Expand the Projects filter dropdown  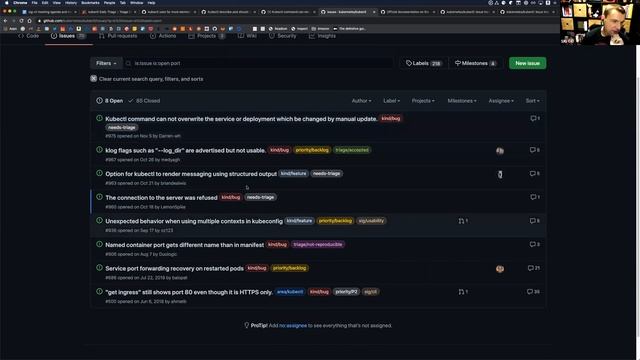click(423, 100)
